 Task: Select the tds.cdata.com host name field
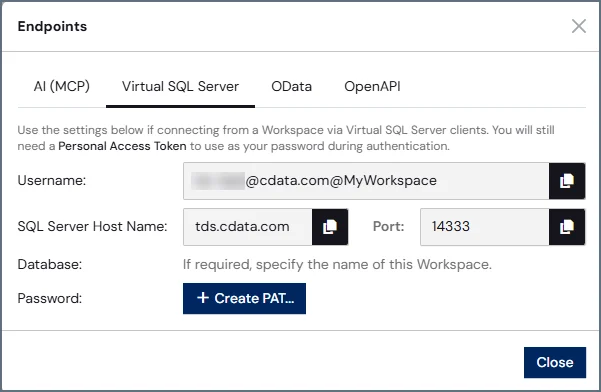(248, 227)
